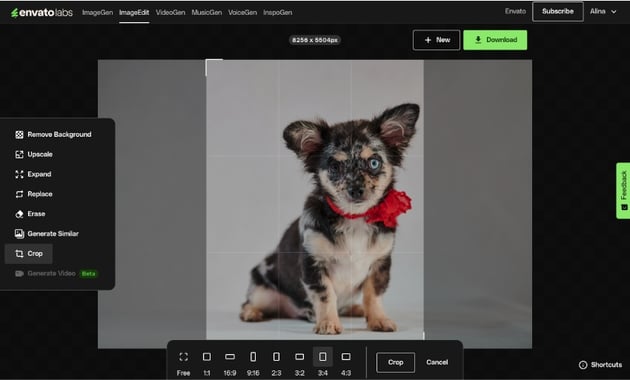Open the MusicGen tab
Screen dimensions: 630x380
coord(207,12)
